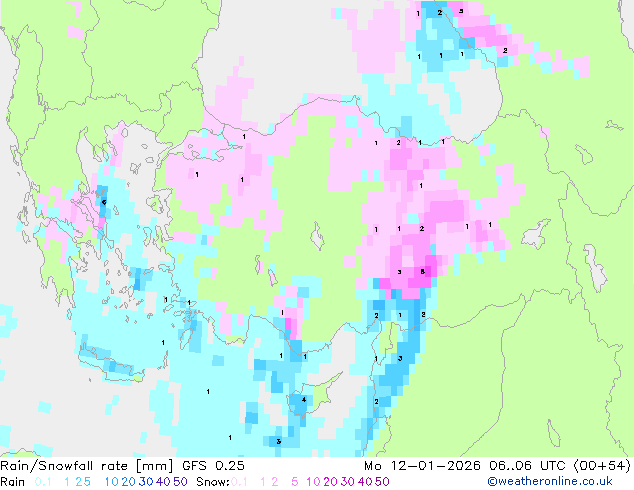Click the 'Mo 12-01-2026 06..06 UTC (00+54)' timestamp

[497, 466]
